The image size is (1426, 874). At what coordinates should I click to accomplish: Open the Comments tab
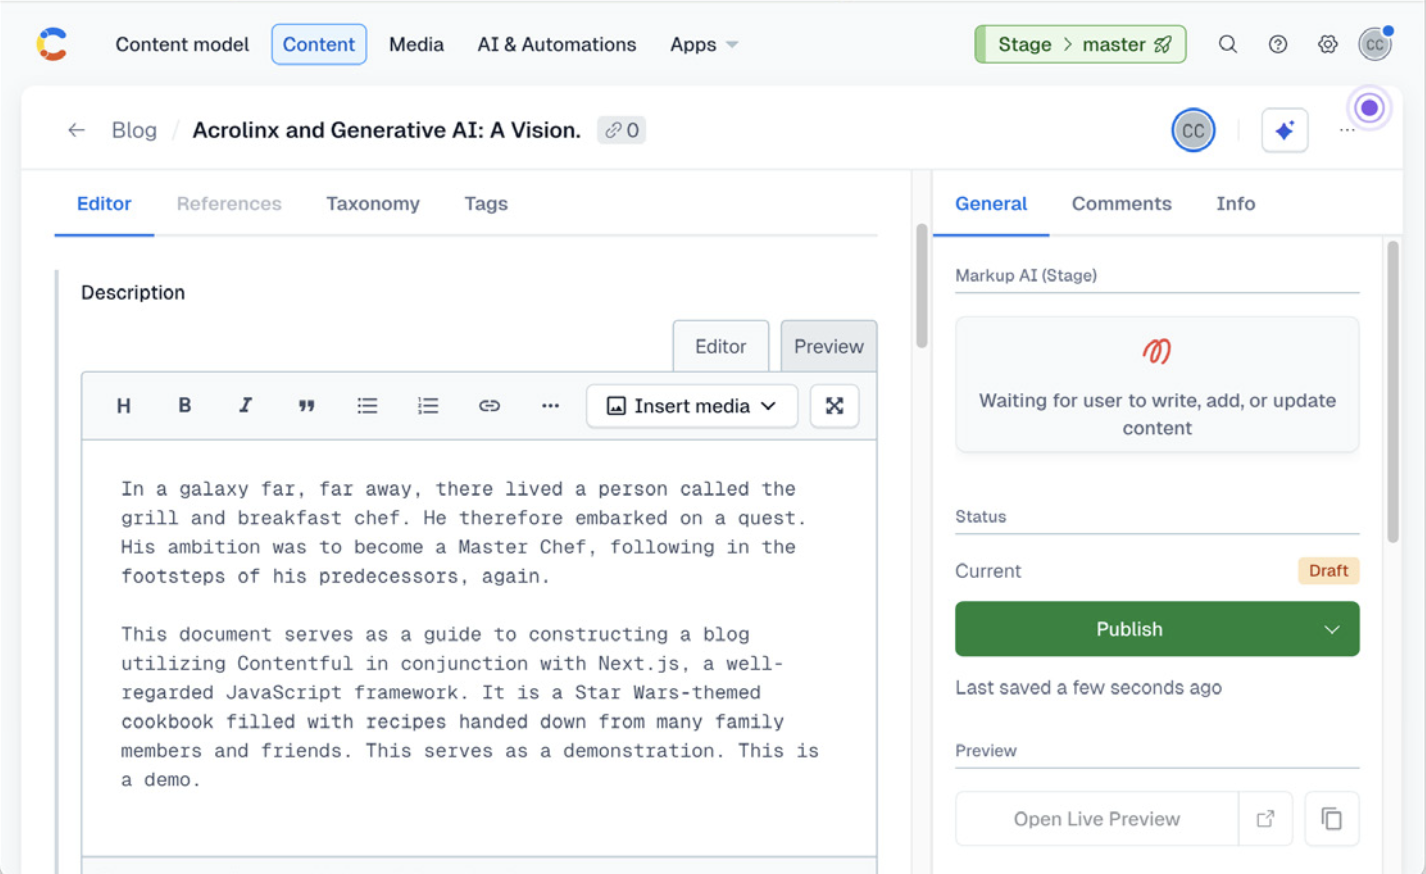pos(1121,203)
